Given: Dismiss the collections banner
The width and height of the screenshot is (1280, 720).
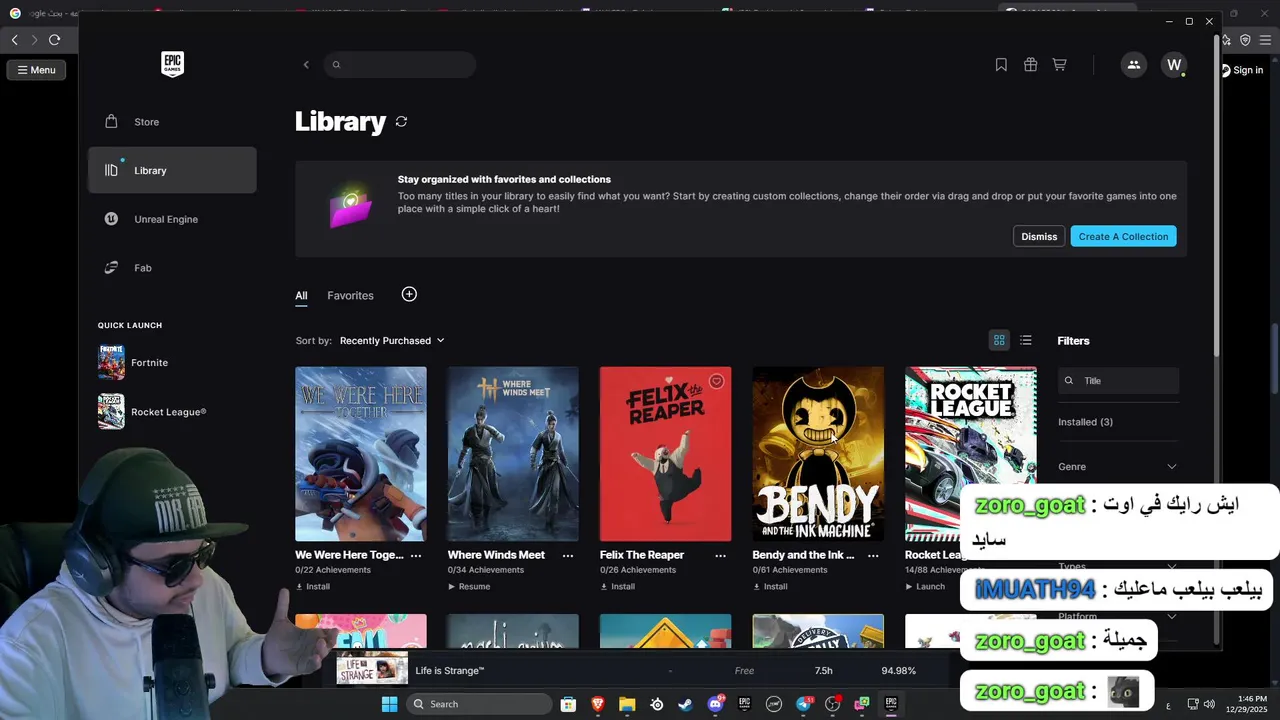Looking at the screenshot, I should (x=1039, y=237).
